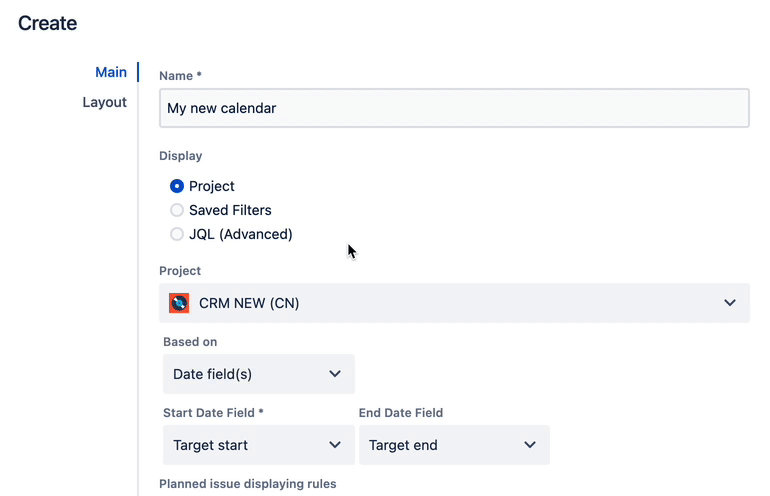Click the CRM NEW project avatar icon
This screenshot has width=770, height=496.
(x=179, y=303)
